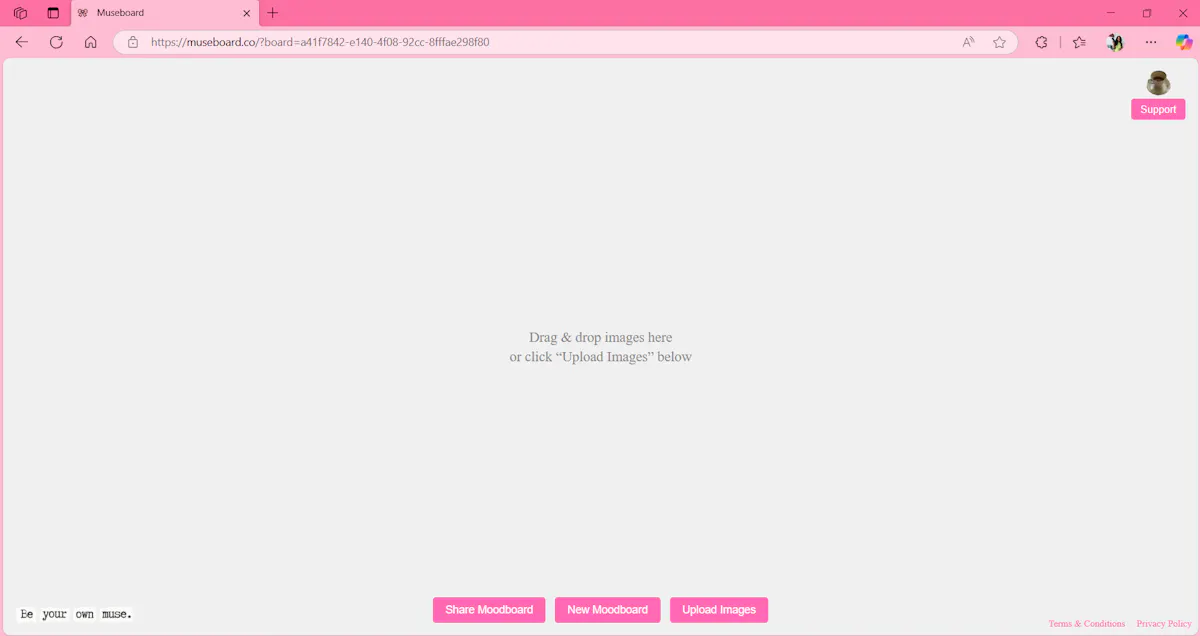
Task: Open the Terms & Conditions link
Action: click(x=1086, y=624)
